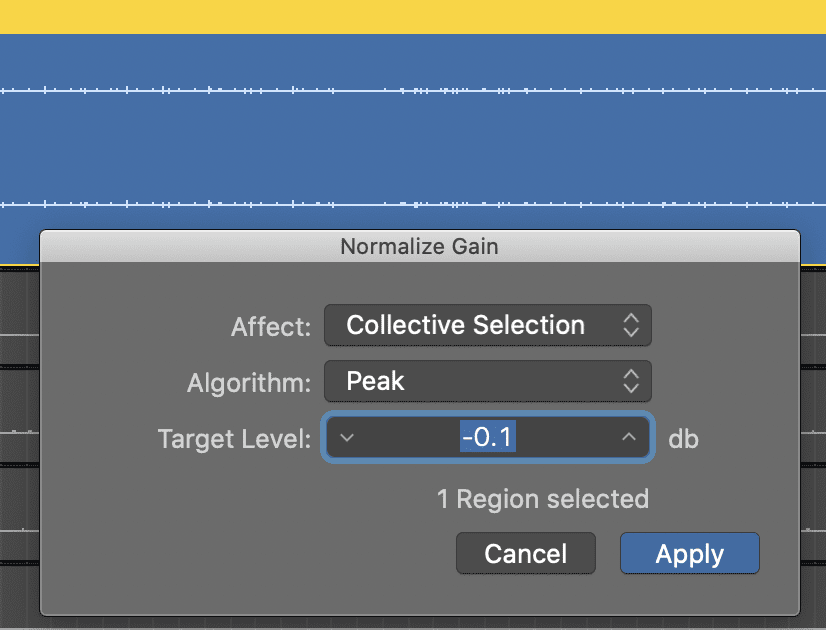Cancel the Normalize Gain dialog
This screenshot has width=826, height=630.
tap(526, 553)
